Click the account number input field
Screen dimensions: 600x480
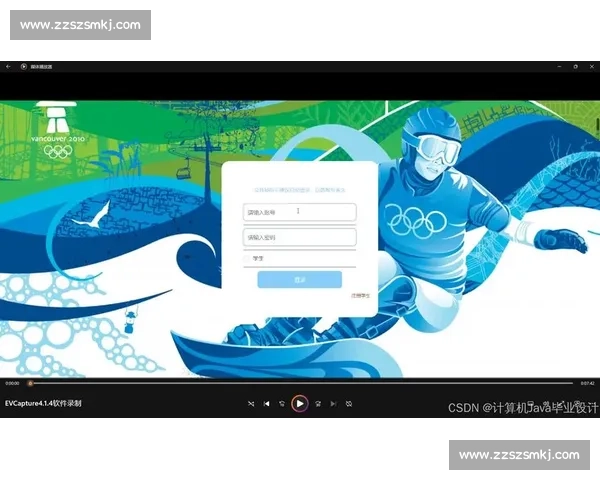click(300, 212)
